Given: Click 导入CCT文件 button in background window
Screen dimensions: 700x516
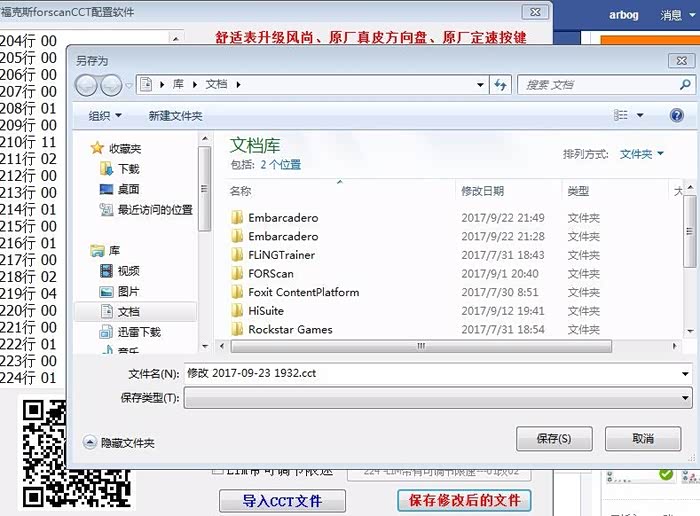Looking at the screenshot, I should coord(282,500).
